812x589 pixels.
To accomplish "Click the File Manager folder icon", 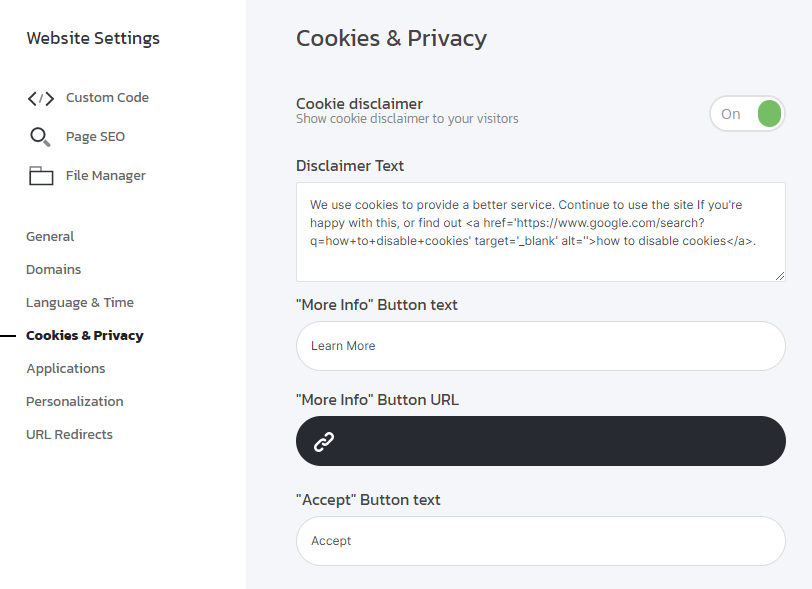I will [41, 176].
